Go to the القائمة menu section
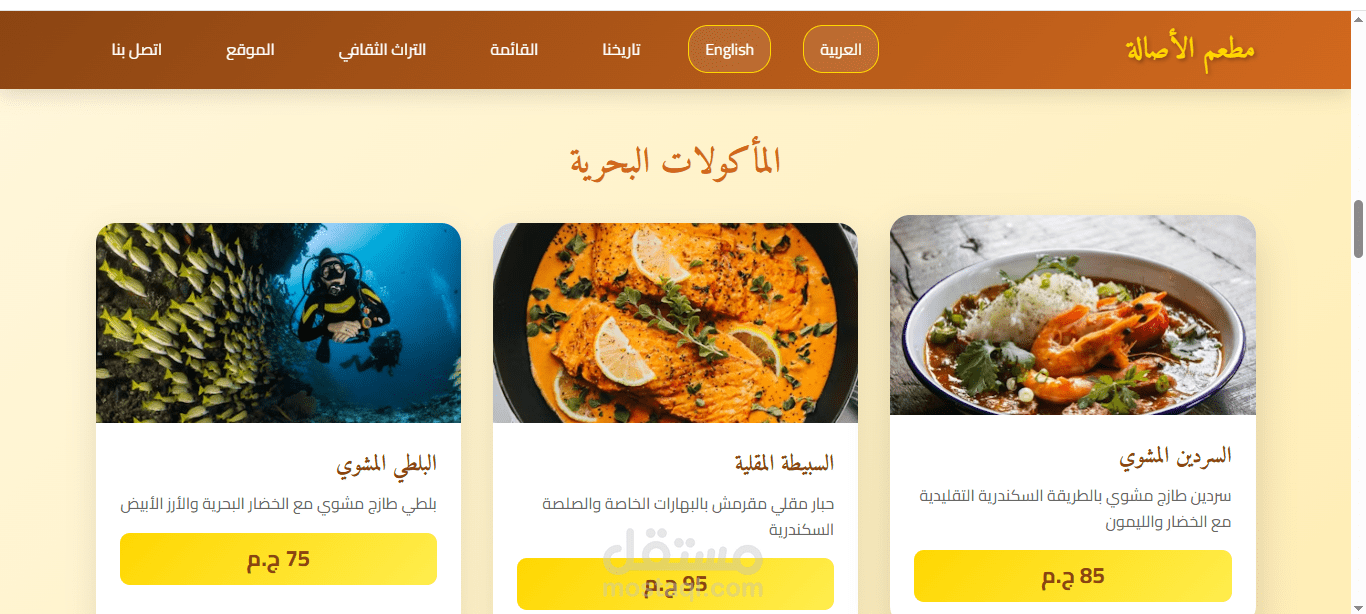The image size is (1366, 614). coord(514,49)
